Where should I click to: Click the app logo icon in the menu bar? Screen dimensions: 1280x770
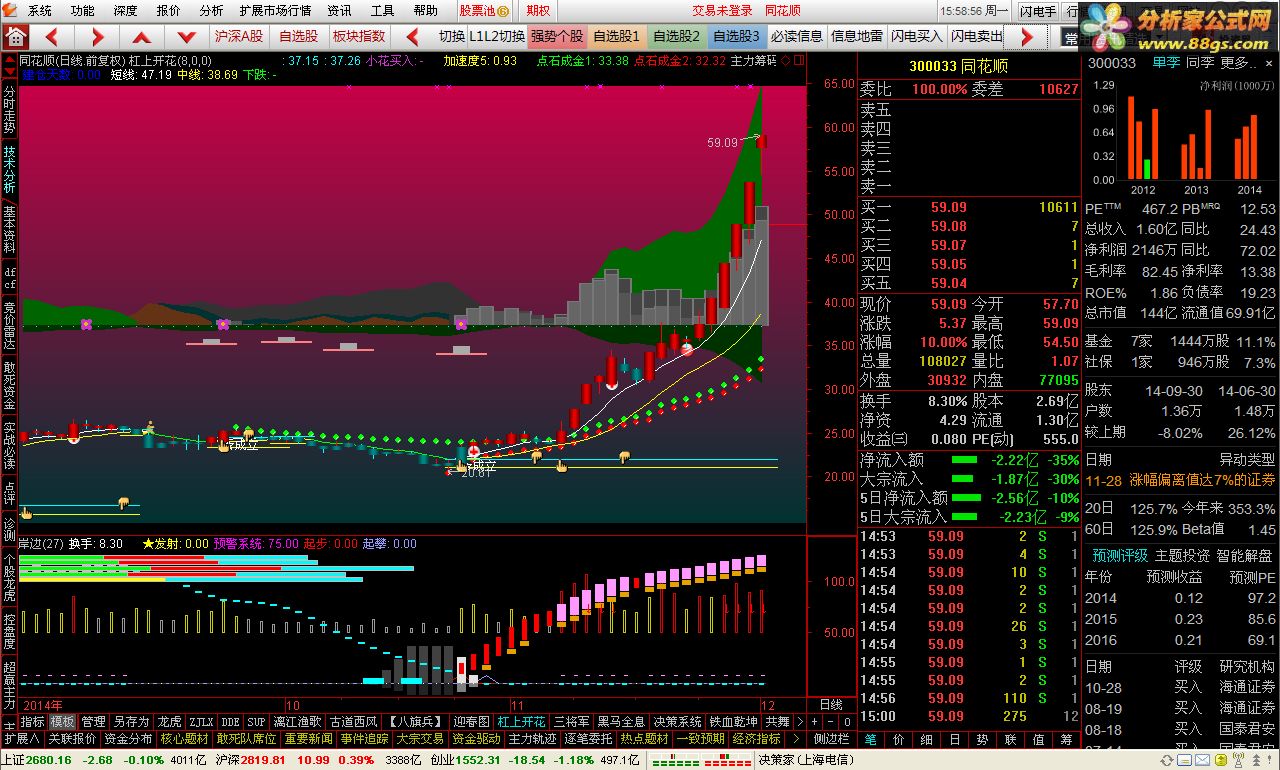[11, 11]
